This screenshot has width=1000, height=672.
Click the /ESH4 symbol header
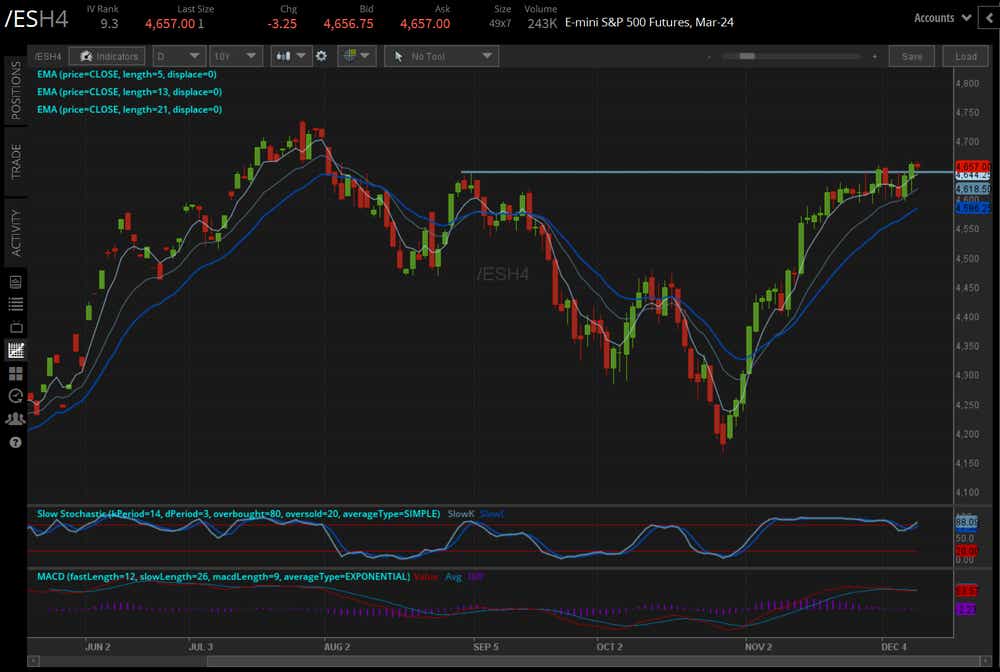click(x=36, y=19)
